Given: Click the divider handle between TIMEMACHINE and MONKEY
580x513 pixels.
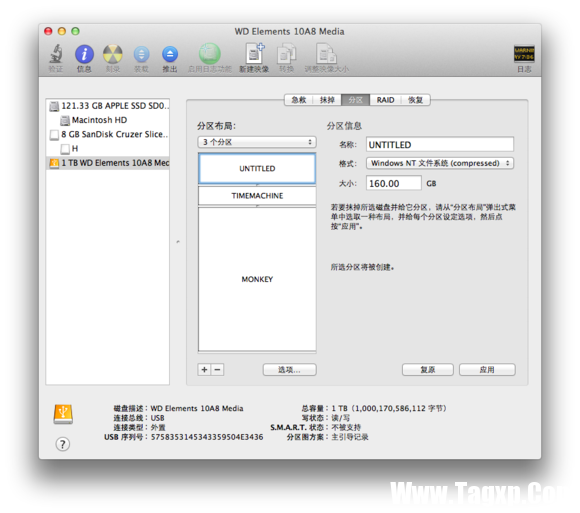Looking at the screenshot, I should [x=257, y=206].
